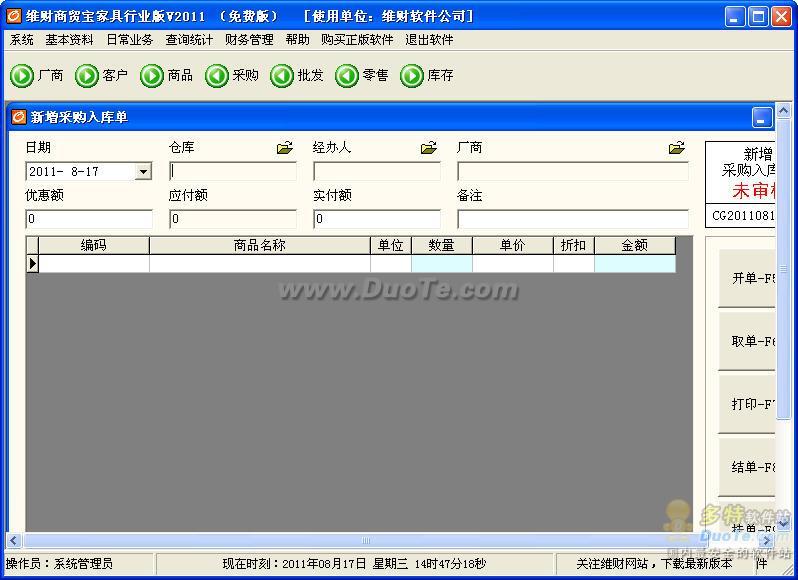
Task: Open the 购买正版软件 menu
Action: coord(357,40)
